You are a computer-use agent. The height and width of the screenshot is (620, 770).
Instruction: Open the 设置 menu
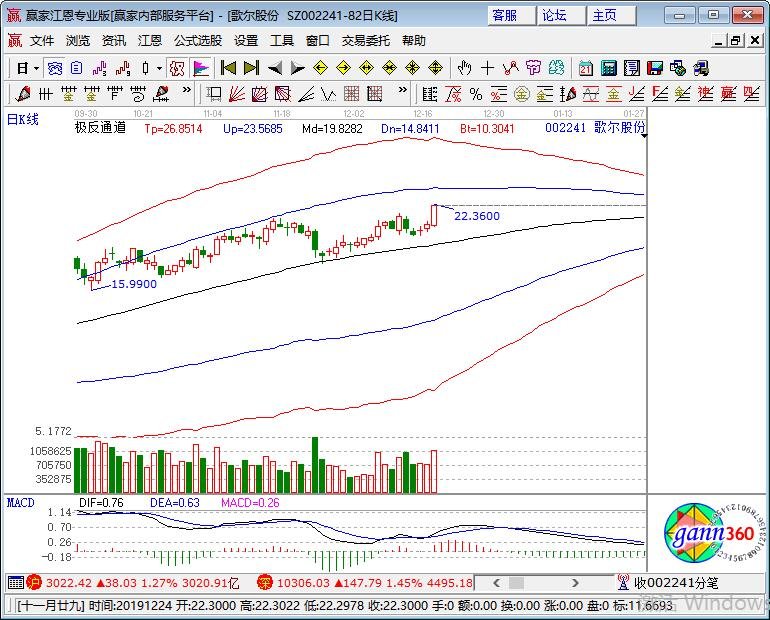(246, 41)
